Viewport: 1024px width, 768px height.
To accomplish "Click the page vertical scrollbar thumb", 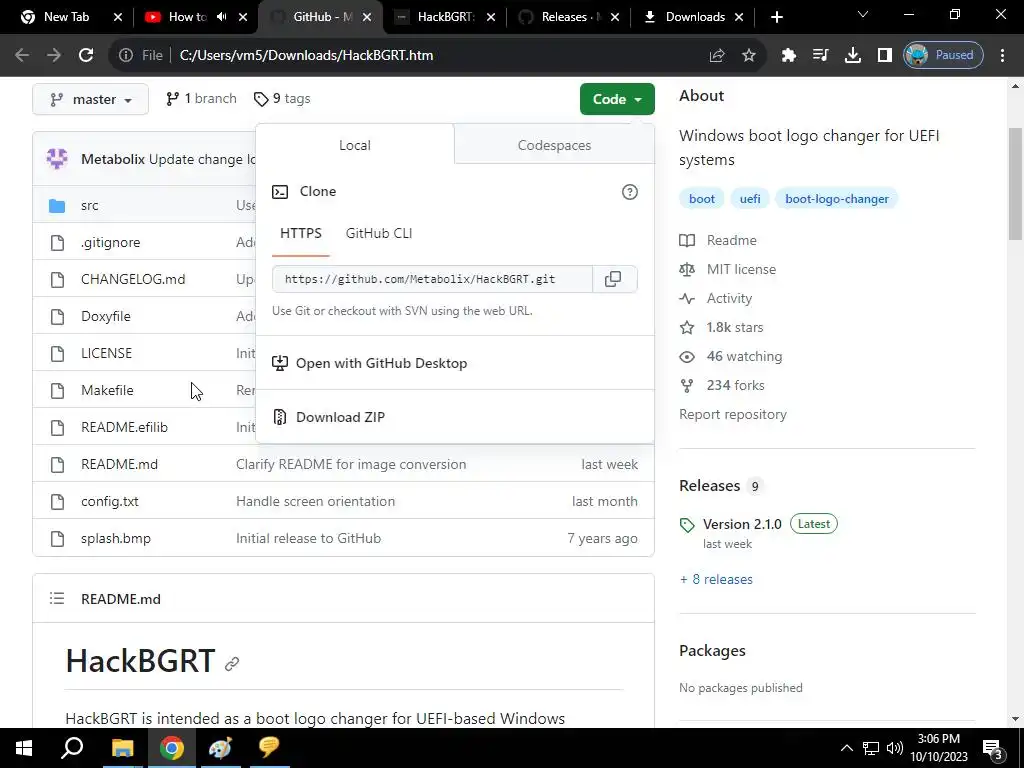I will (x=1016, y=183).
